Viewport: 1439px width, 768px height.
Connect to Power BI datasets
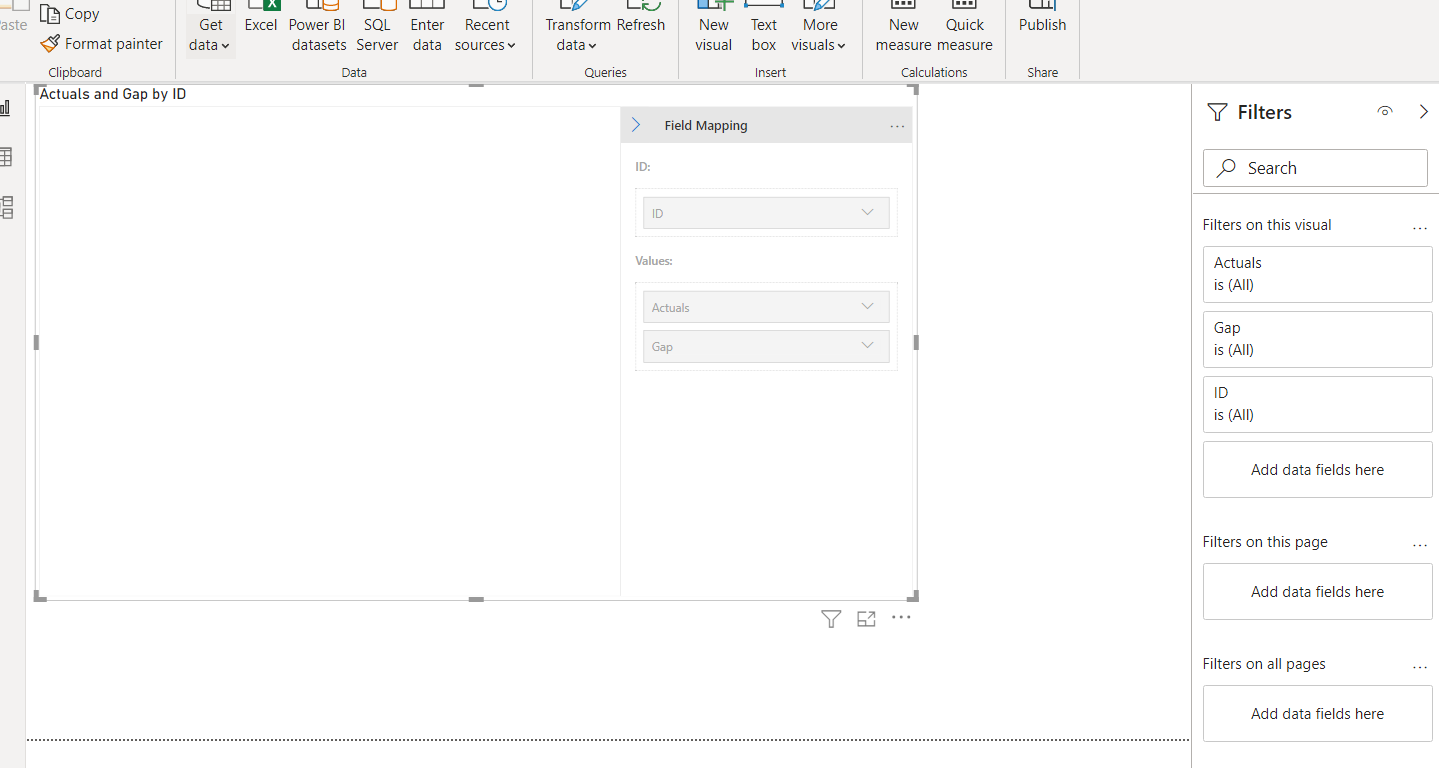click(x=319, y=28)
